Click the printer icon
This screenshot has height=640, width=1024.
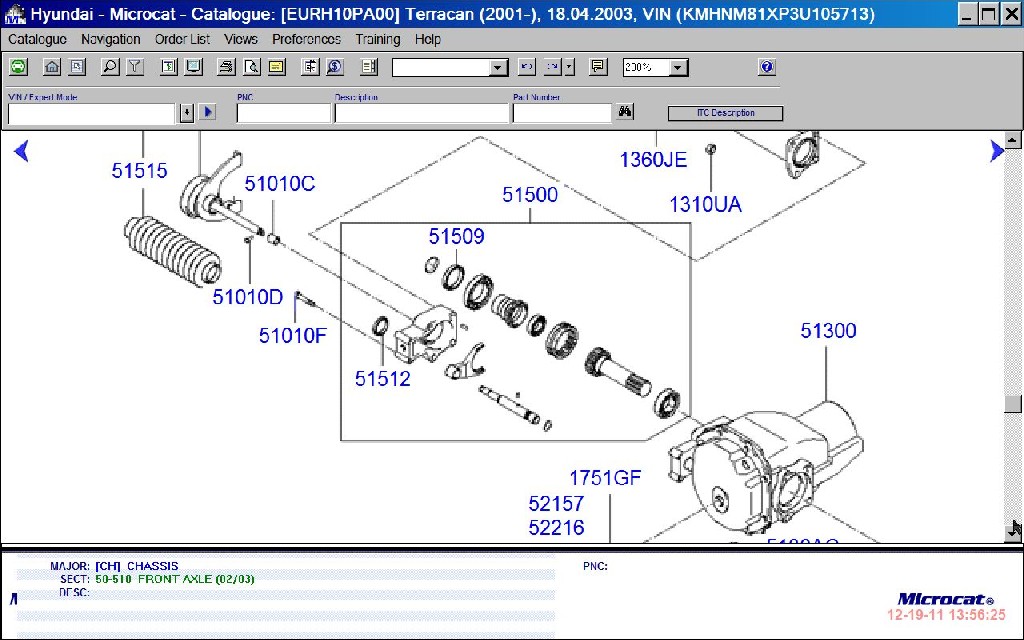coord(227,67)
